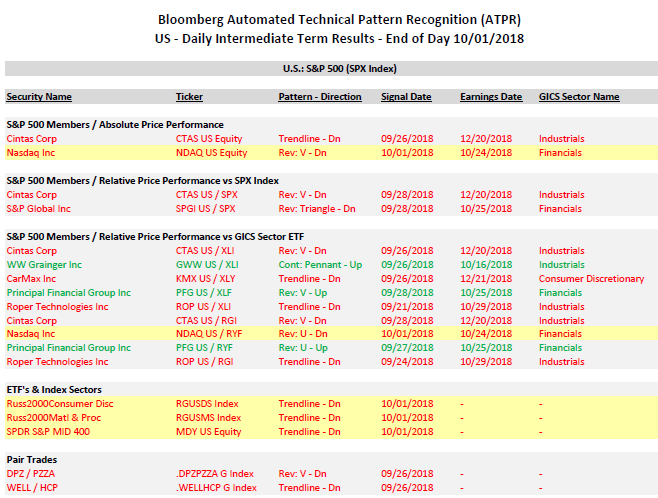Select the KMX US / XLY ticker

(x=206, y=279)
